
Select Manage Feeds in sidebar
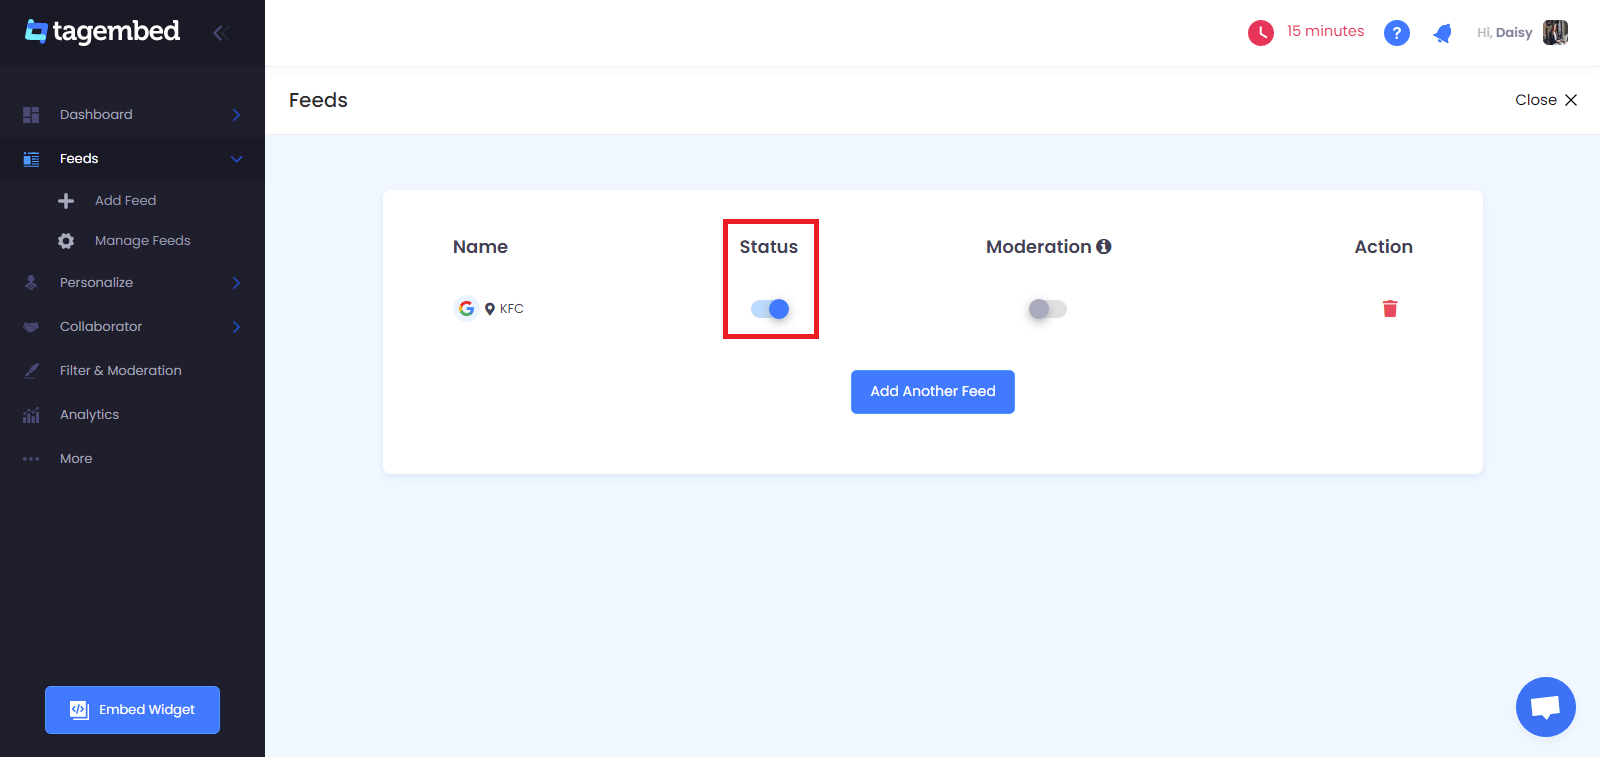[143, 241]
